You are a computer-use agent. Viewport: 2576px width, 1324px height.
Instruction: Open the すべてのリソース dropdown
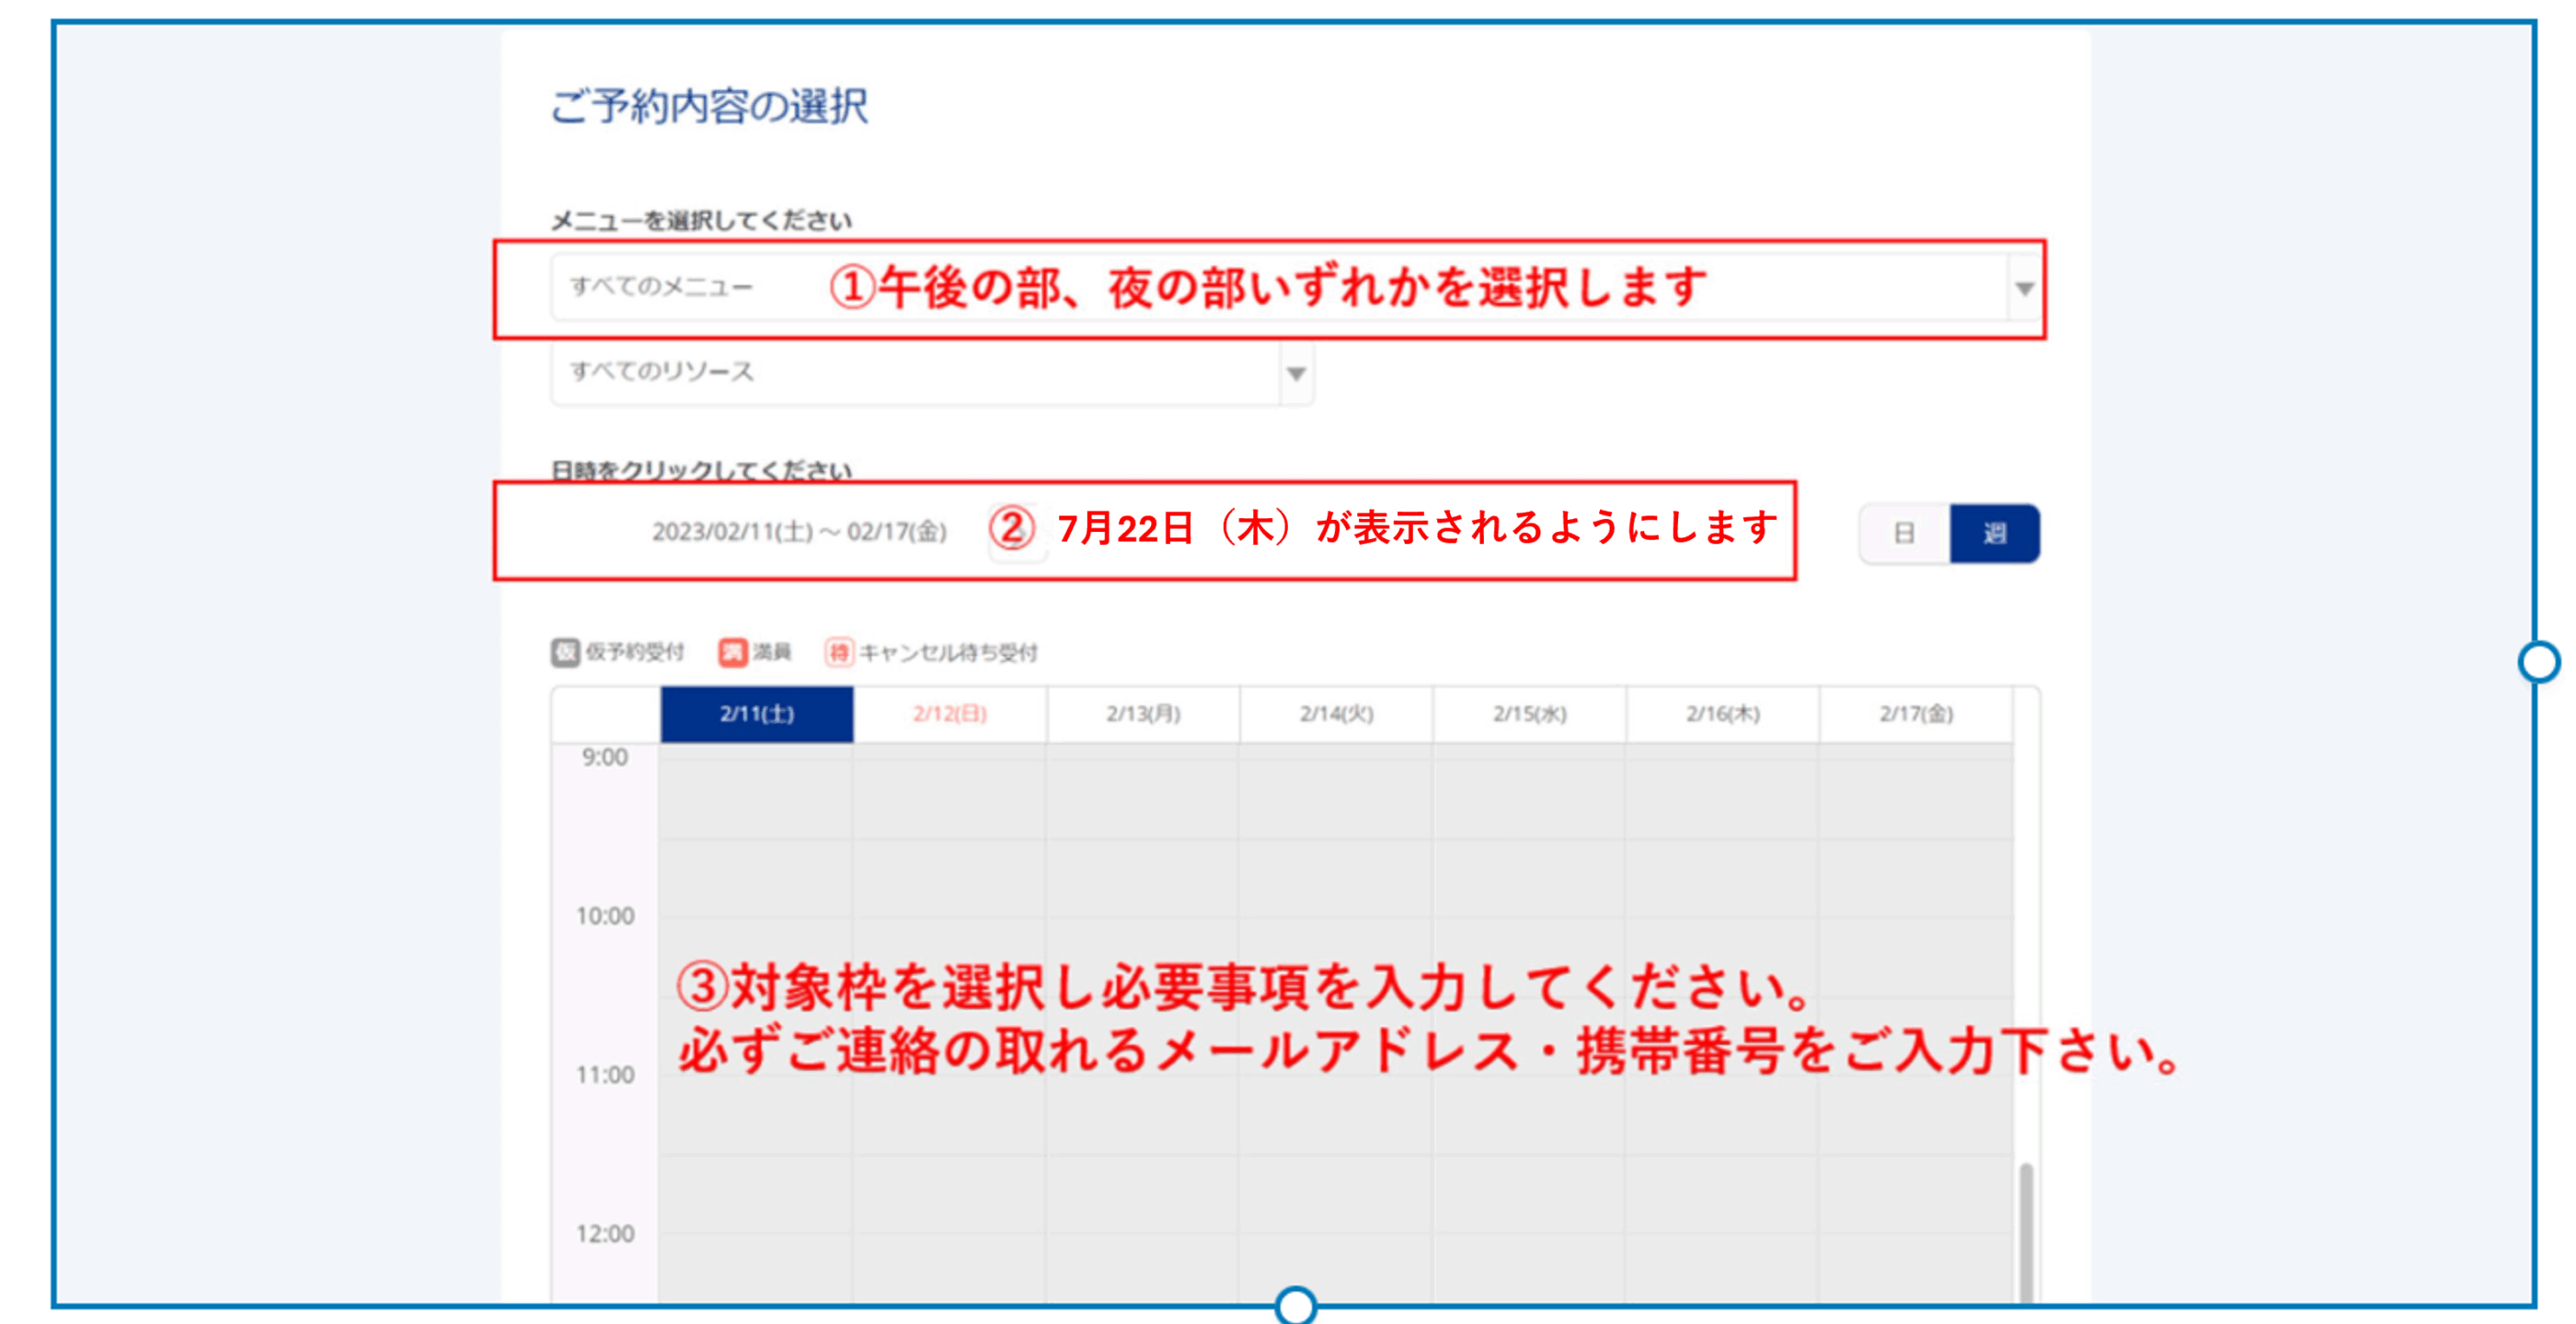click(932, 373)
